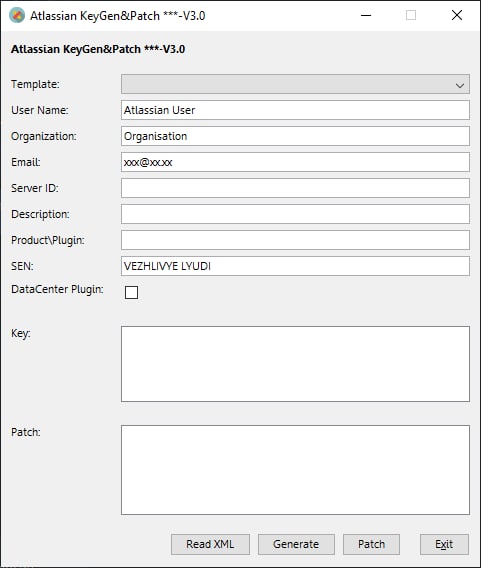Select the Organization input field
Screen dimensions: 481x568
pyautogui.click(x=295, y=136)
